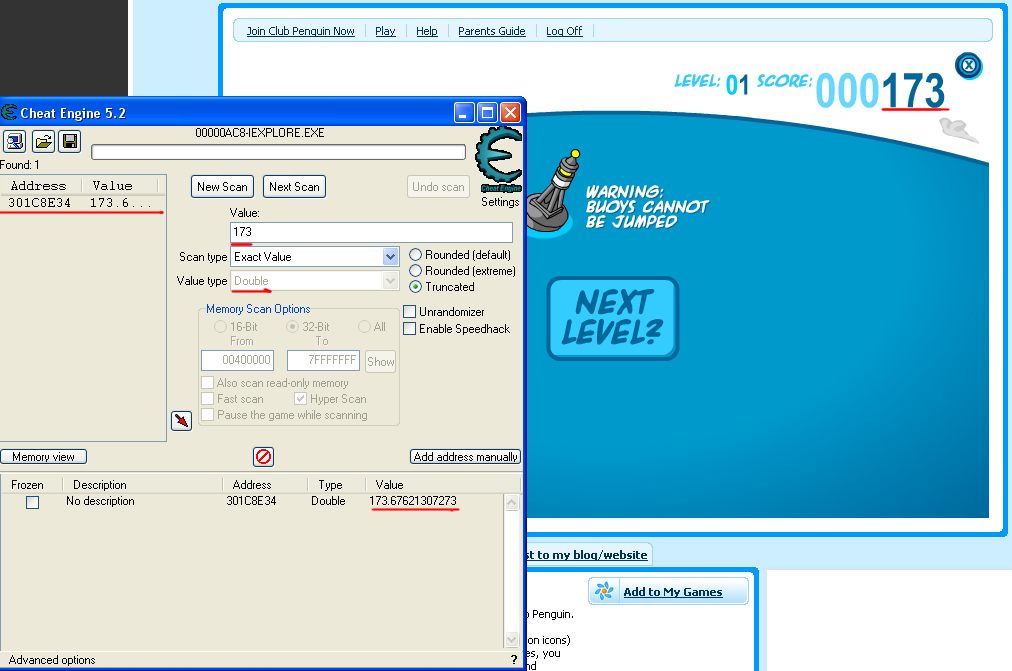Viewport: 1012px width, 671px height.
Task: Click the Type column header in address table
Action: pyautogui.click(x=330, y=485)
